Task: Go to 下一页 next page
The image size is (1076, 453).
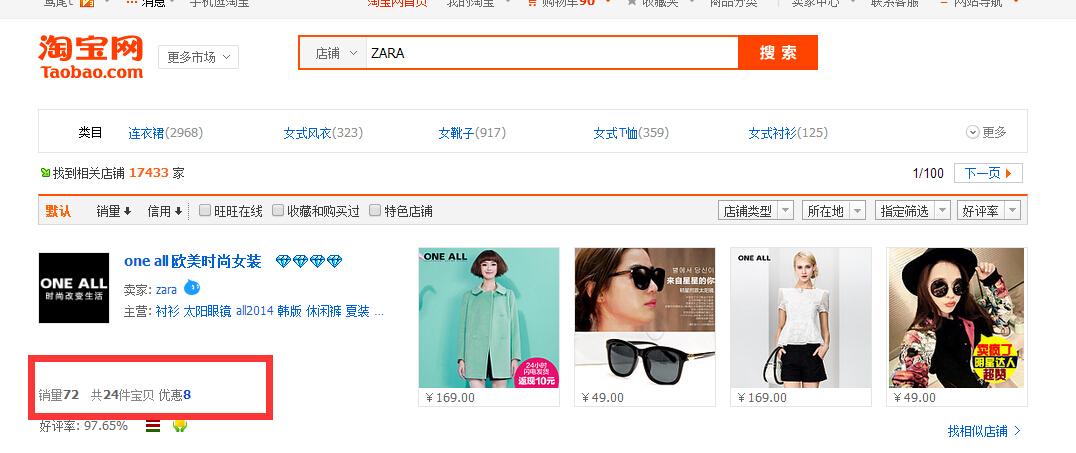Action: point(988,173)
